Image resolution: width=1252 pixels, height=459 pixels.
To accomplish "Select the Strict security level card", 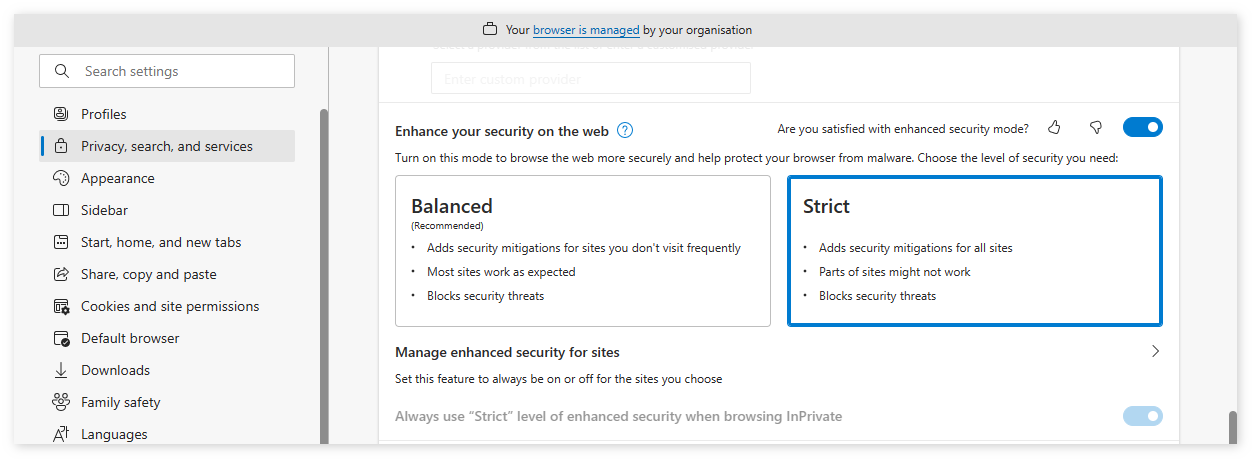I will 974,251.
